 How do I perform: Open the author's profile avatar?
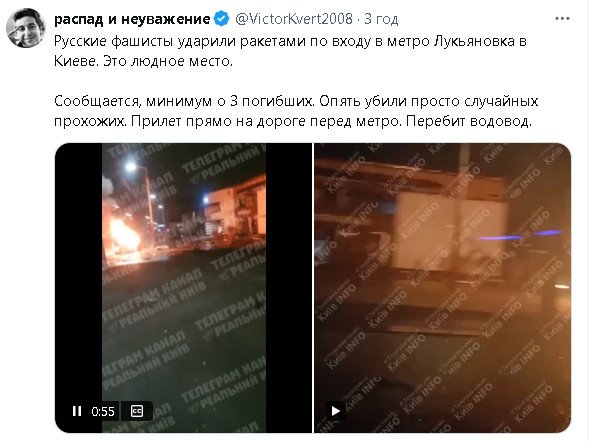[x=26, y=28]
